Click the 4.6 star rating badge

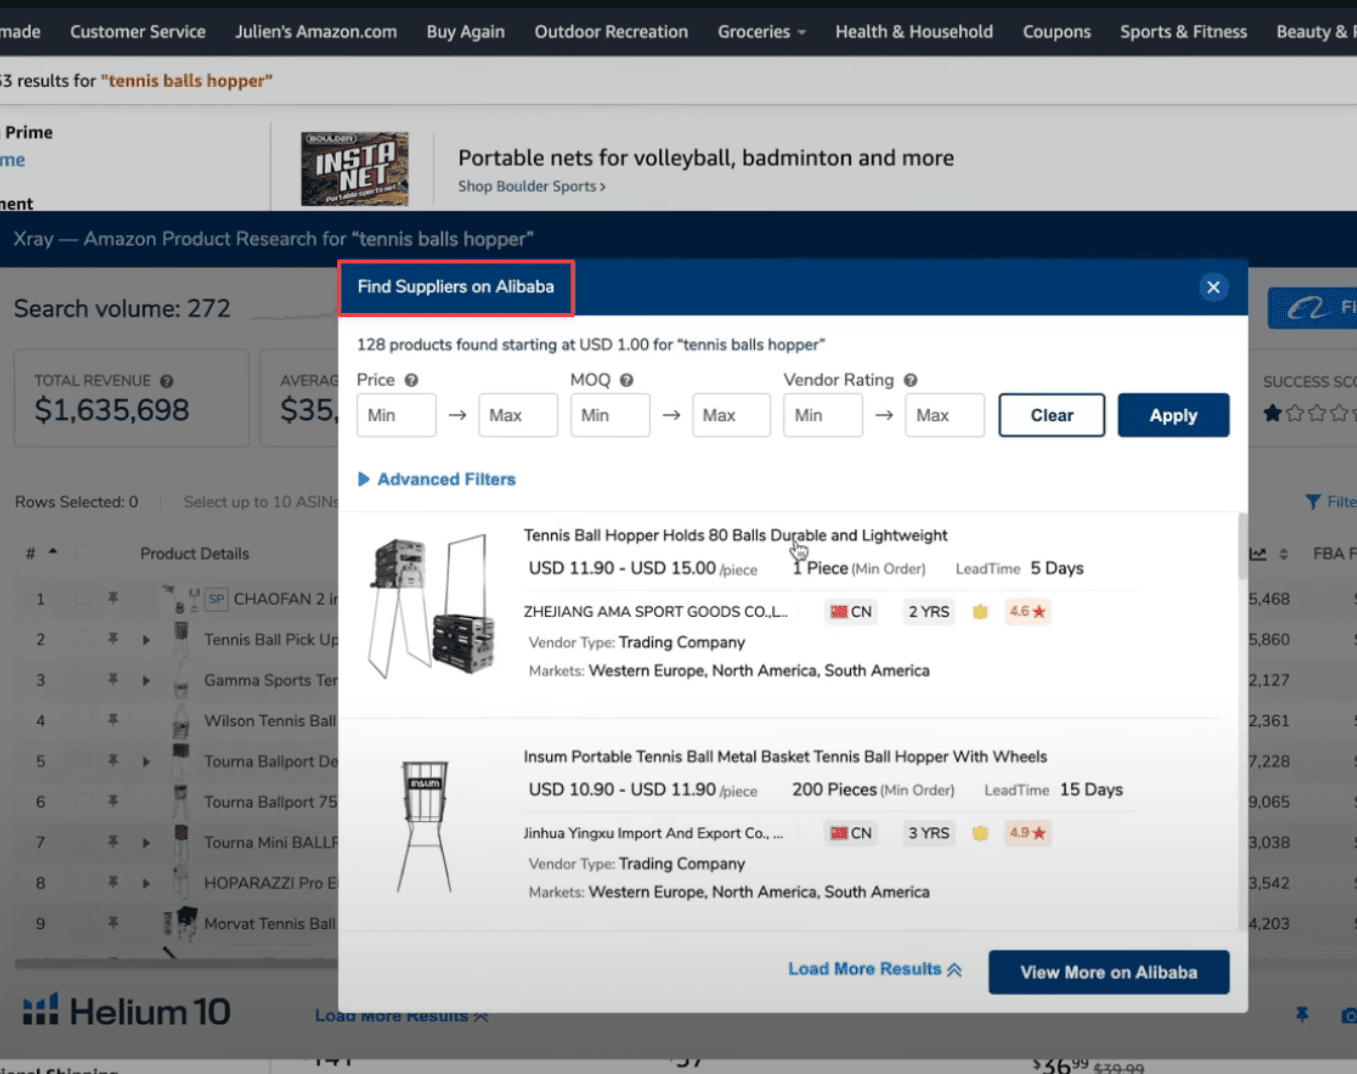[x=1027, y=611]
